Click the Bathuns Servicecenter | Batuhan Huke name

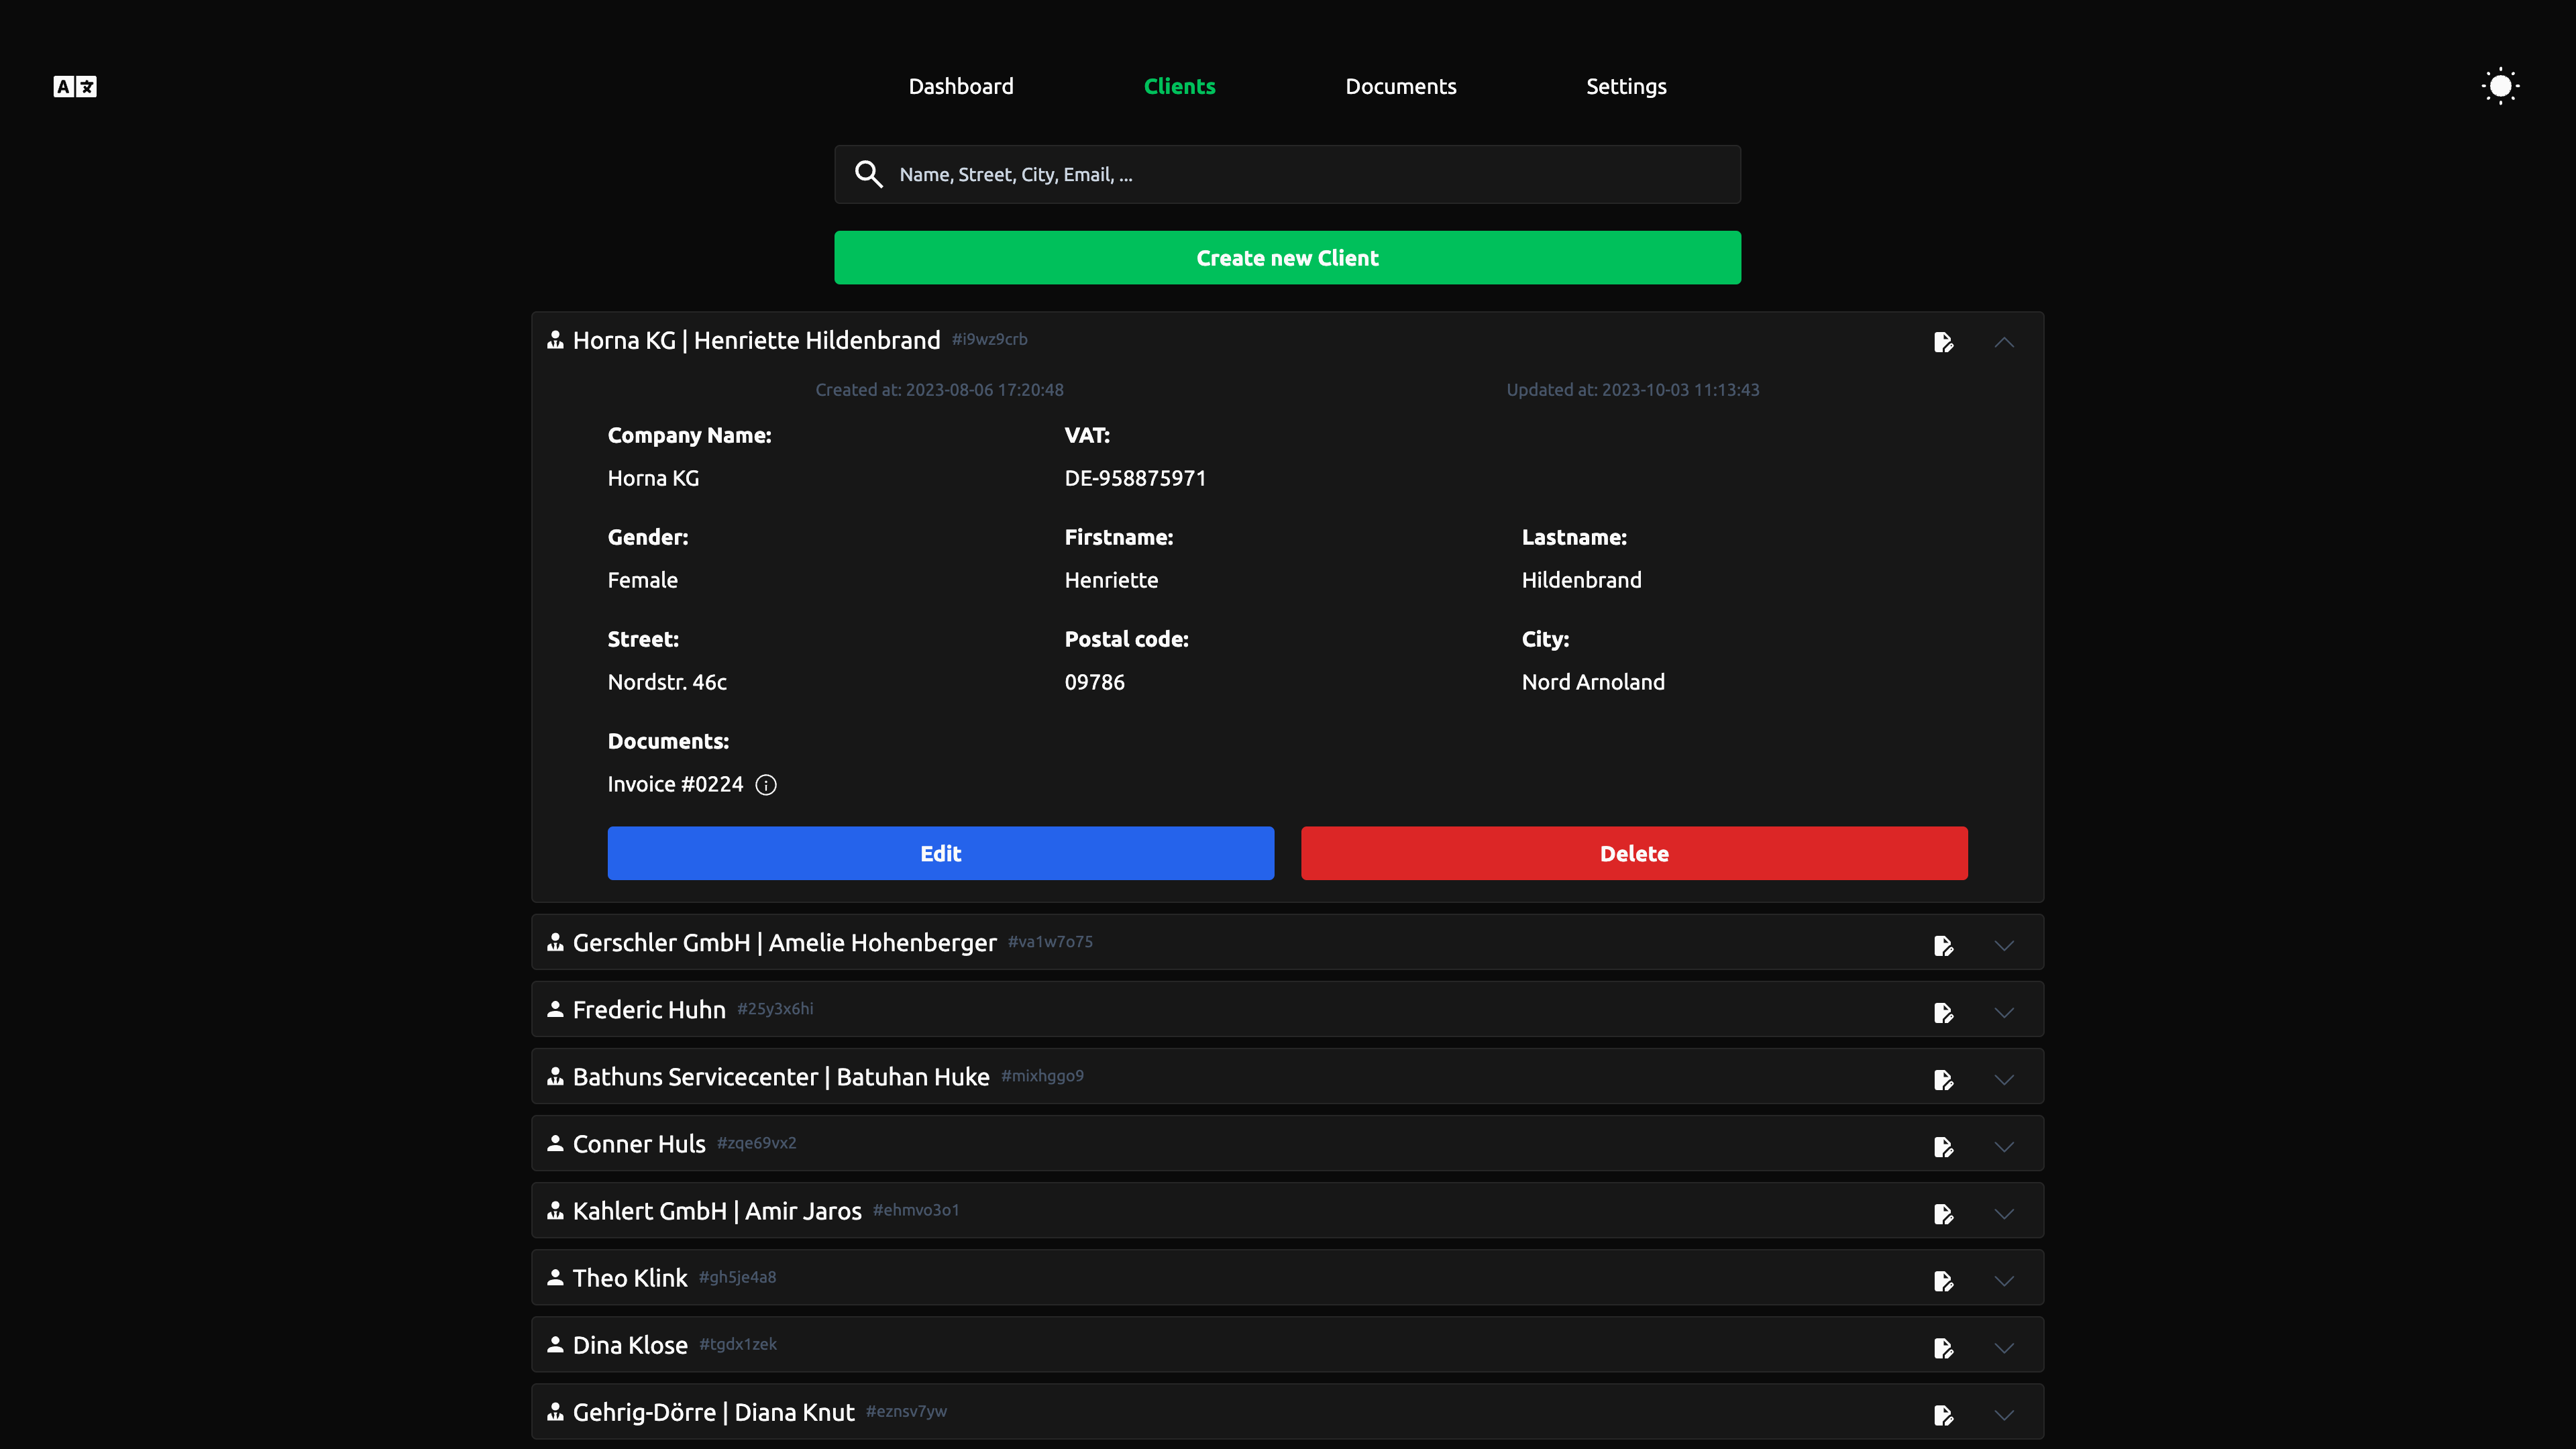781,1077
